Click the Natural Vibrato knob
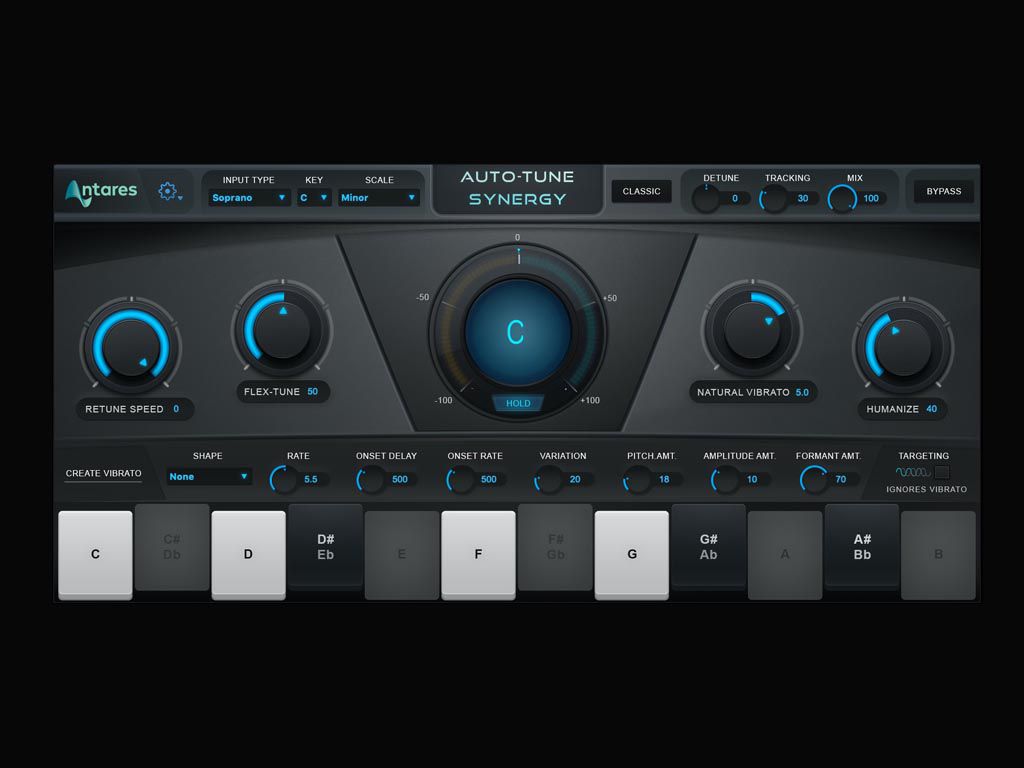 [752, 330]
